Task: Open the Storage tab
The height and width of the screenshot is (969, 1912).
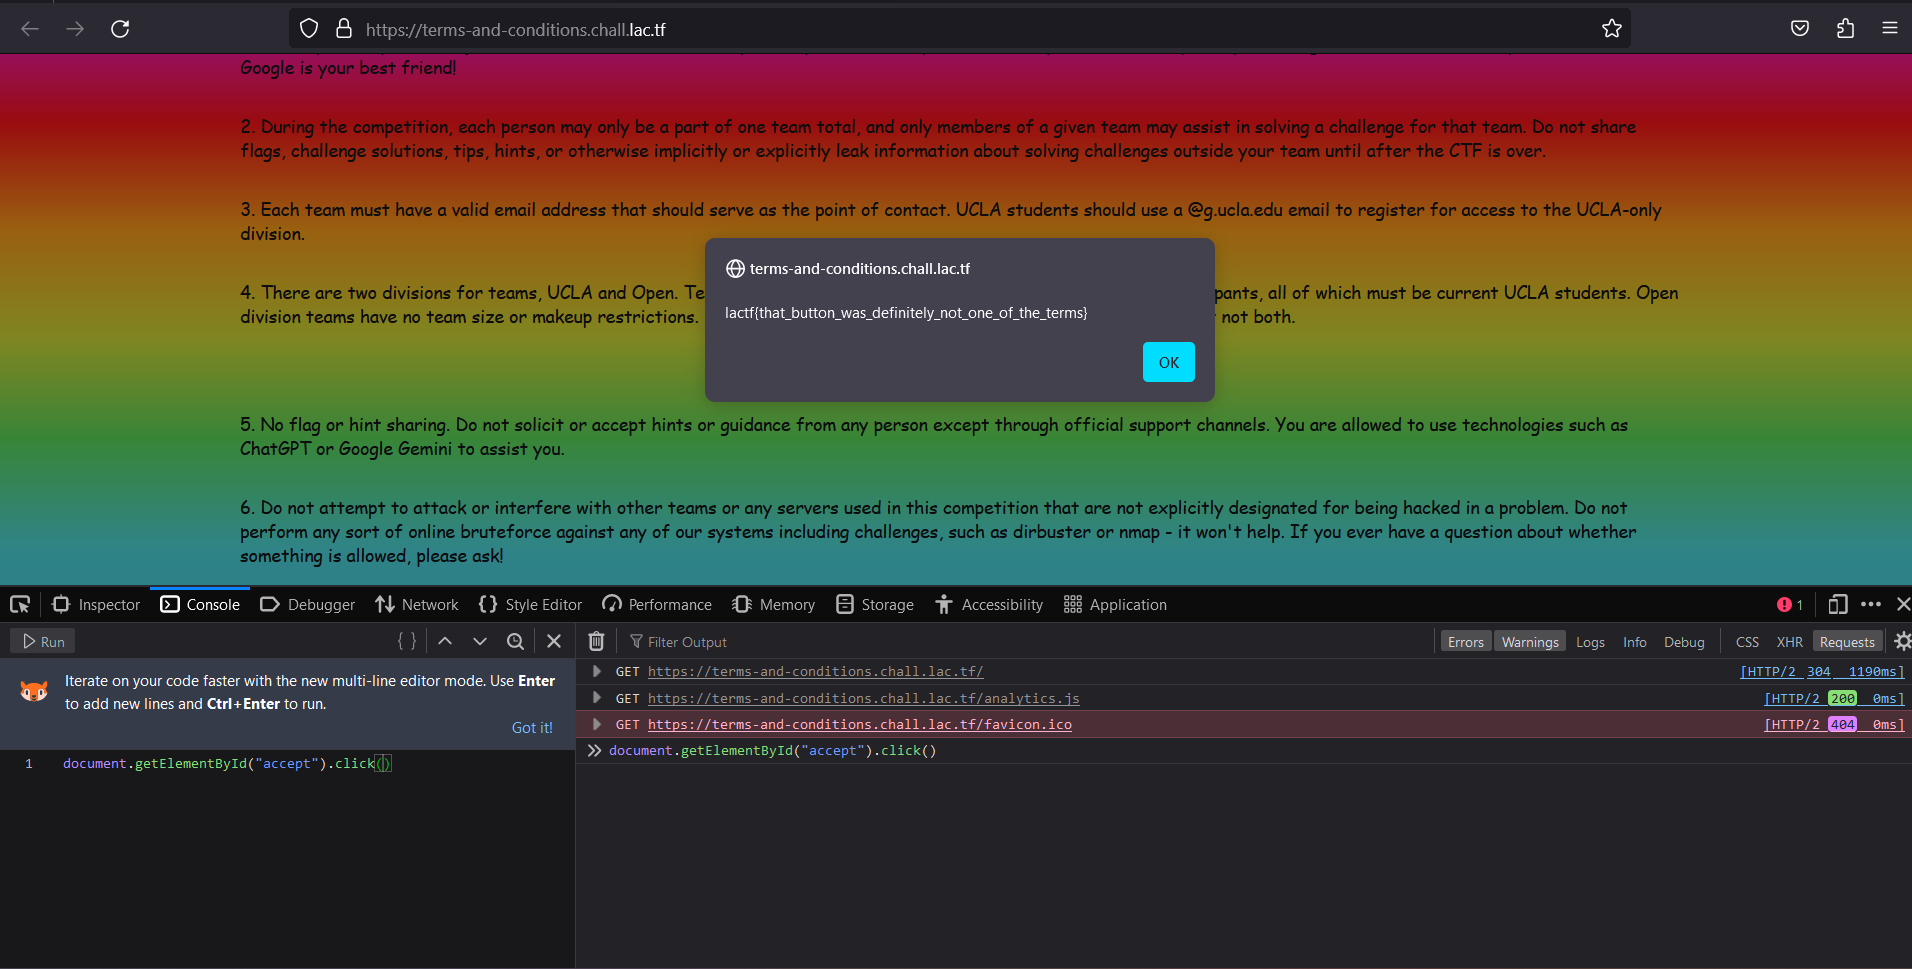Action: coord(875,604)
